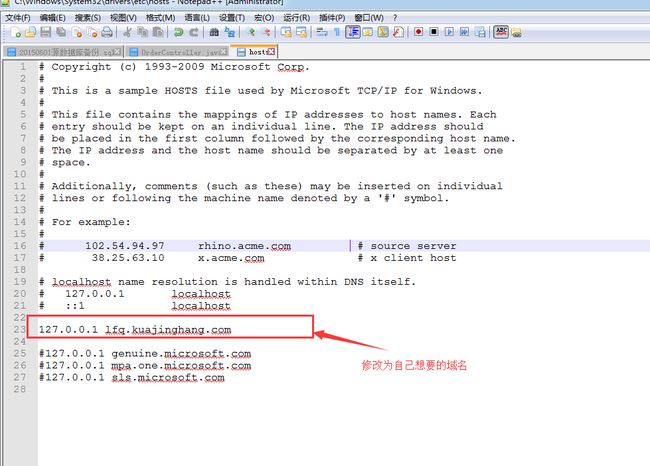Select the hosts tab
Screen dimensions: 650x466
pyautogui.click(x=254, y=52)
